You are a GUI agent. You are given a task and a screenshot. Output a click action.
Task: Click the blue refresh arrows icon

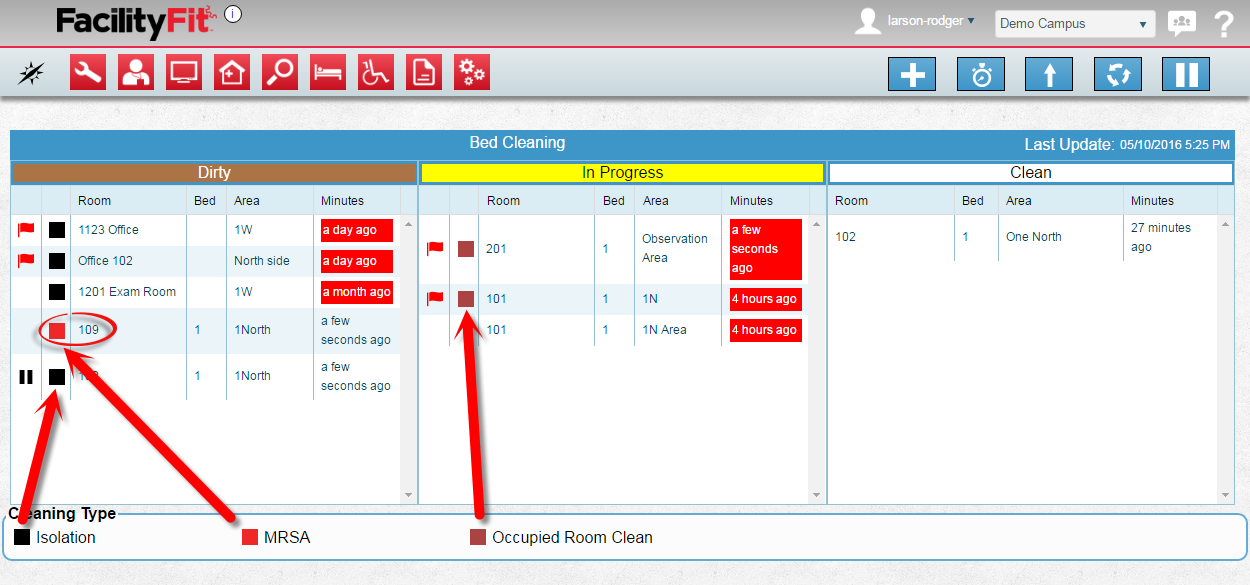(1117, 75)
